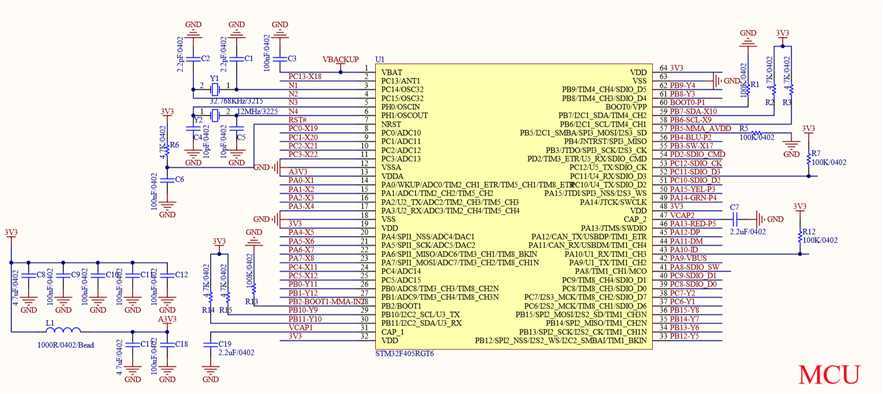Image resolution: width=883 pixels, height=394 pixels.
Task: Select the Y2 12MHz crystal symbol
Action: (215, 115)
